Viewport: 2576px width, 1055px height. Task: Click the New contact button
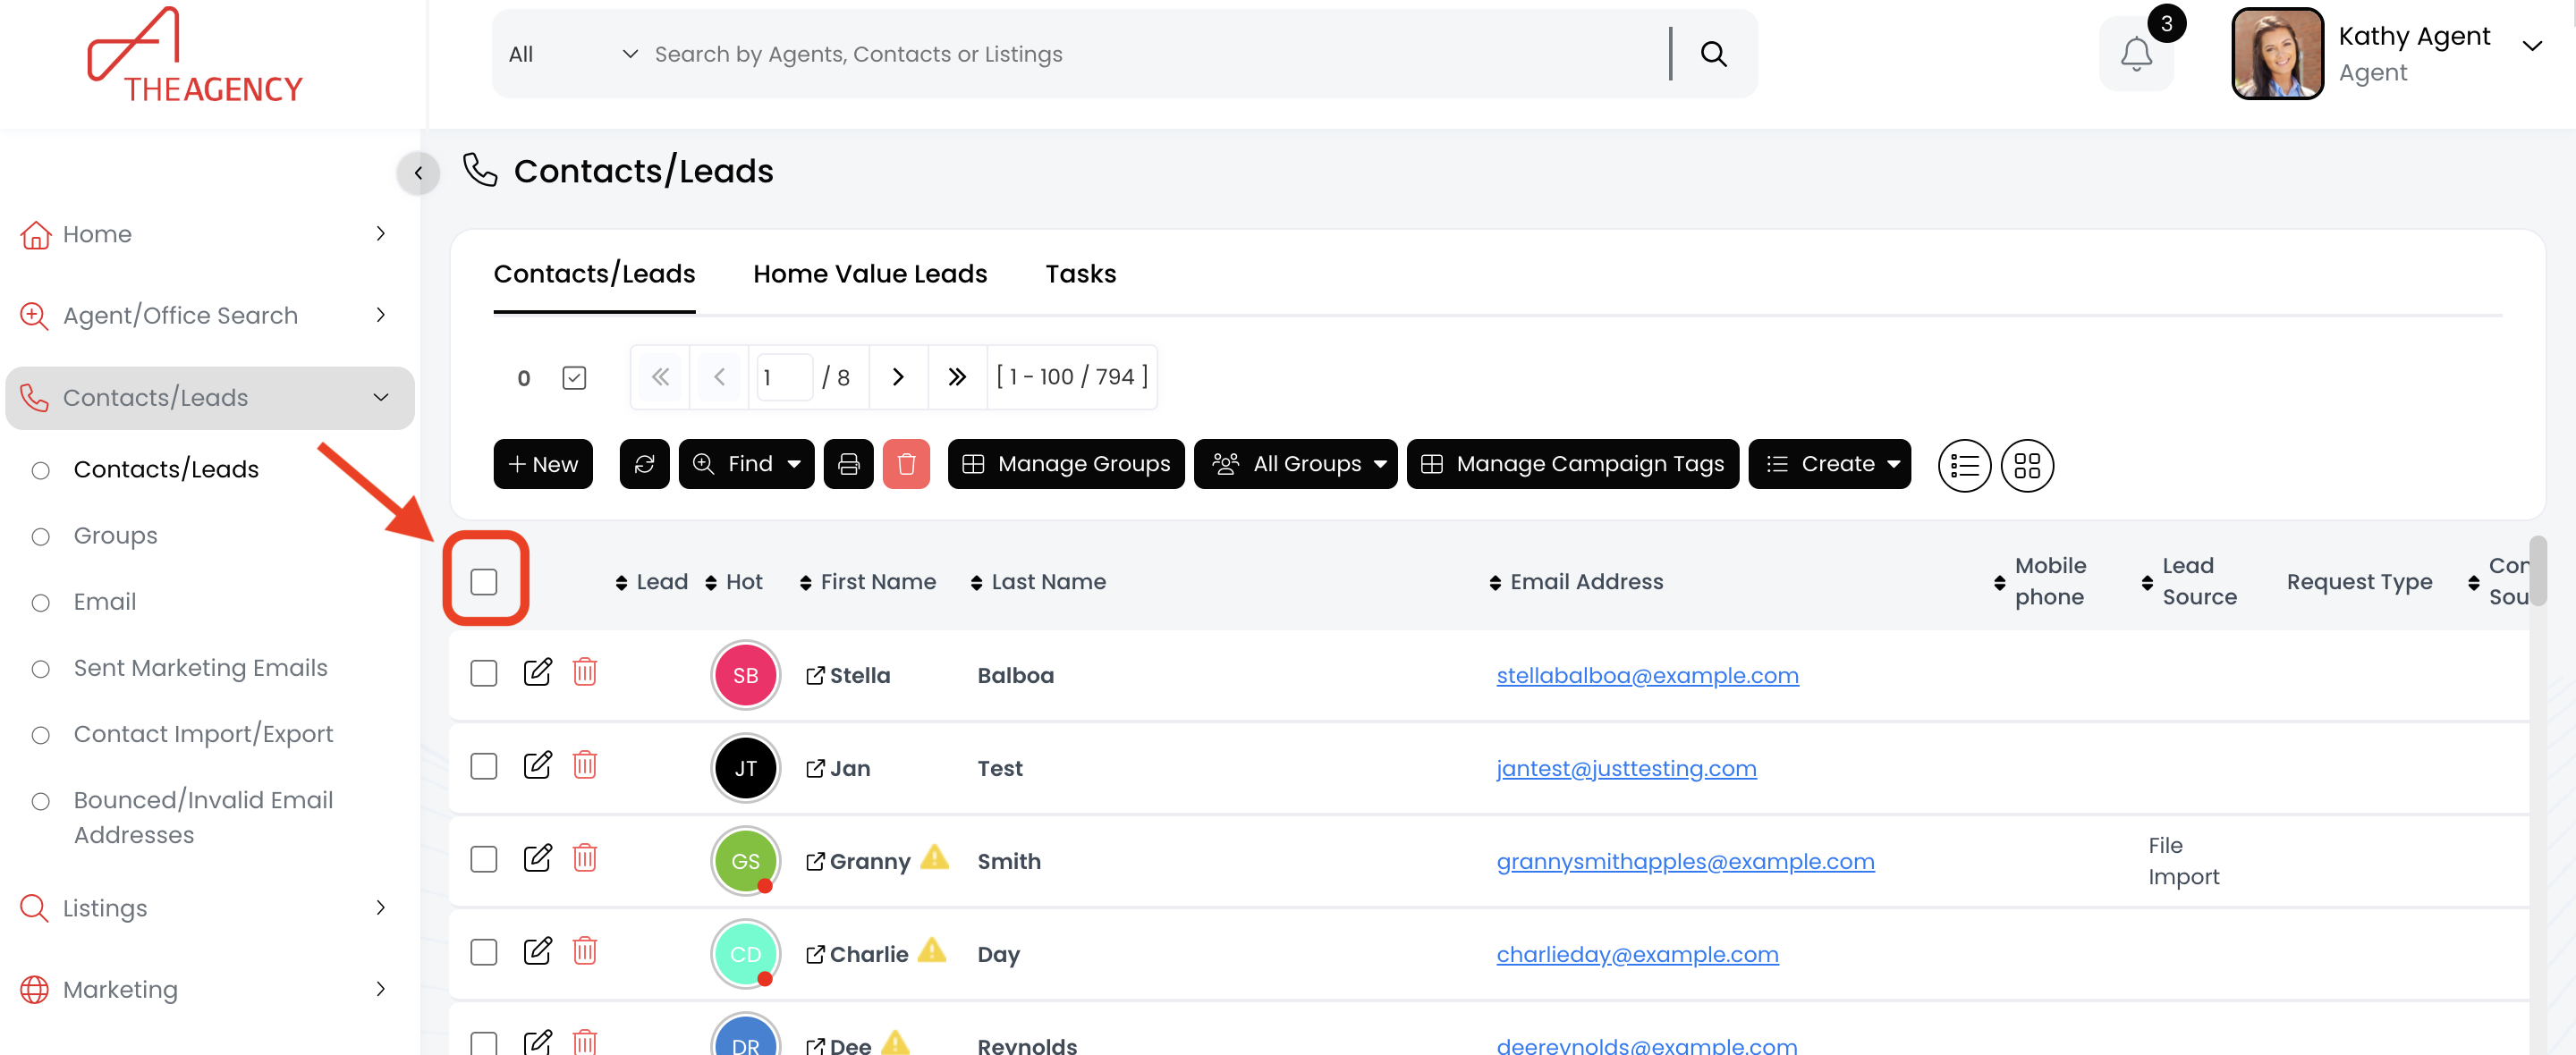[x=543, y=464]
